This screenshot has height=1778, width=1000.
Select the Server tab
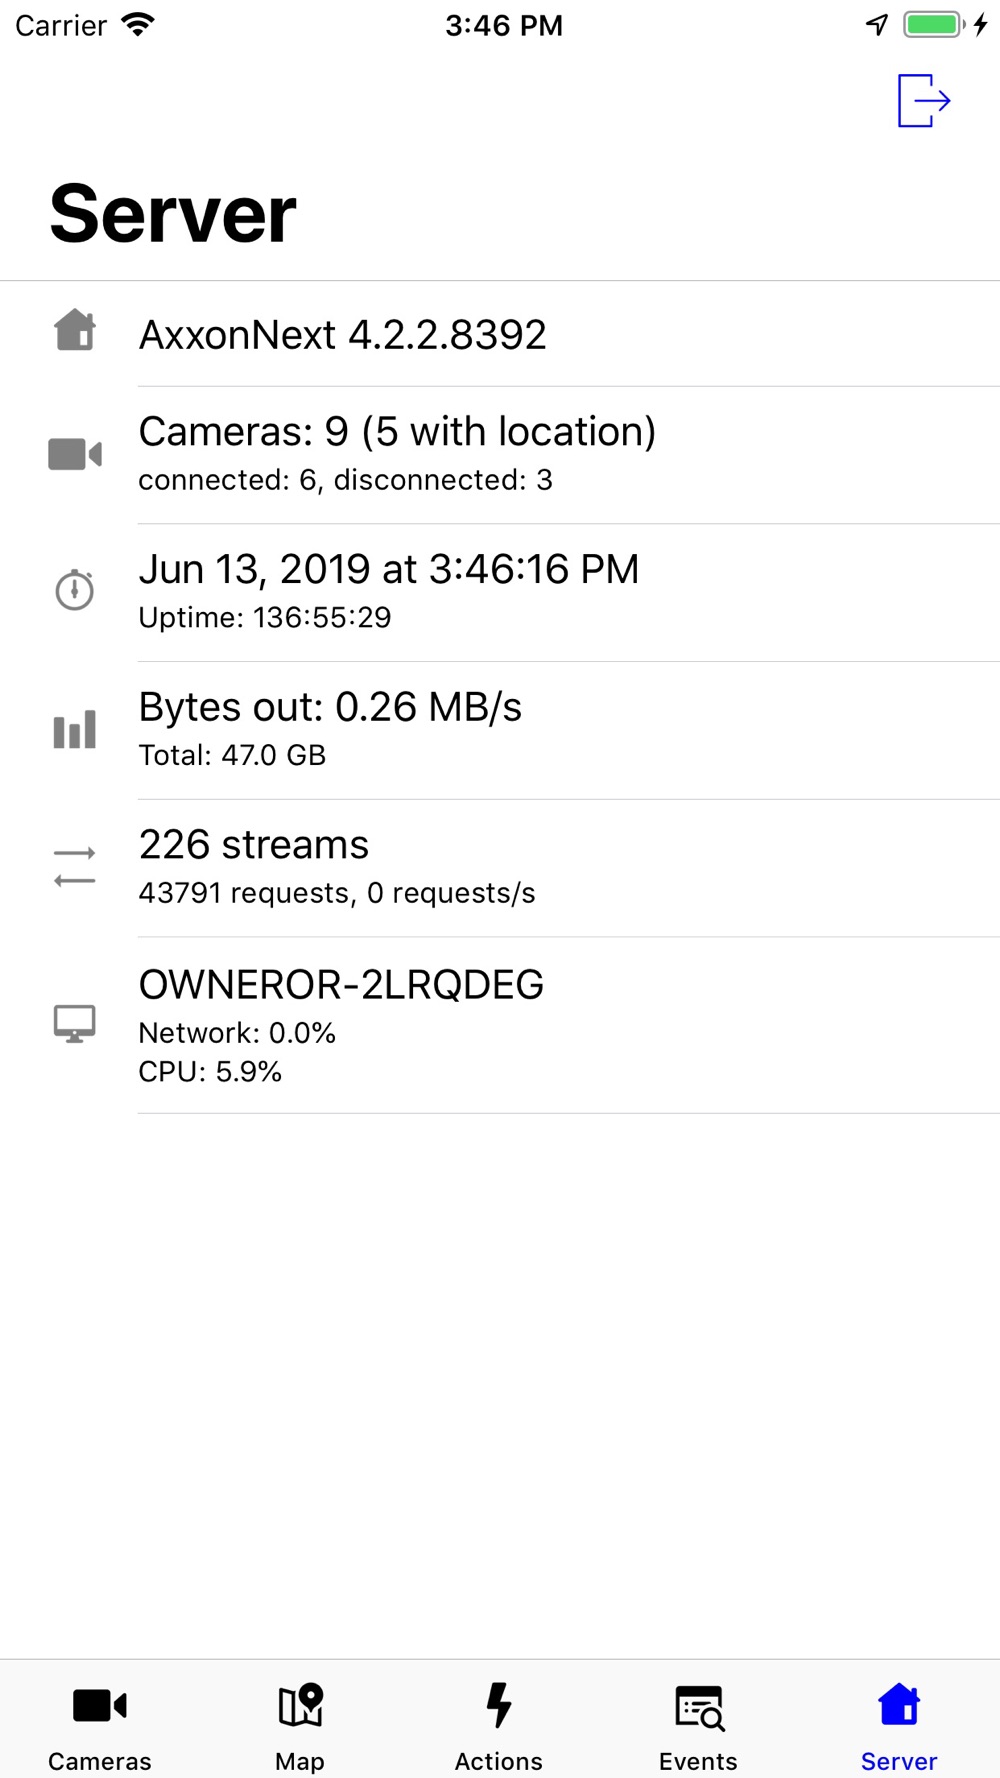coord(899,1722)
